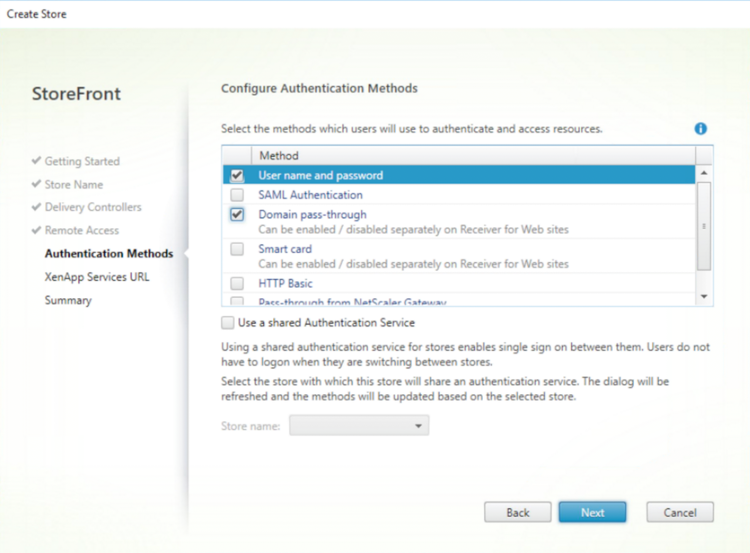
Task: Select the Smart card row text
Action: [x=285, y=249]
